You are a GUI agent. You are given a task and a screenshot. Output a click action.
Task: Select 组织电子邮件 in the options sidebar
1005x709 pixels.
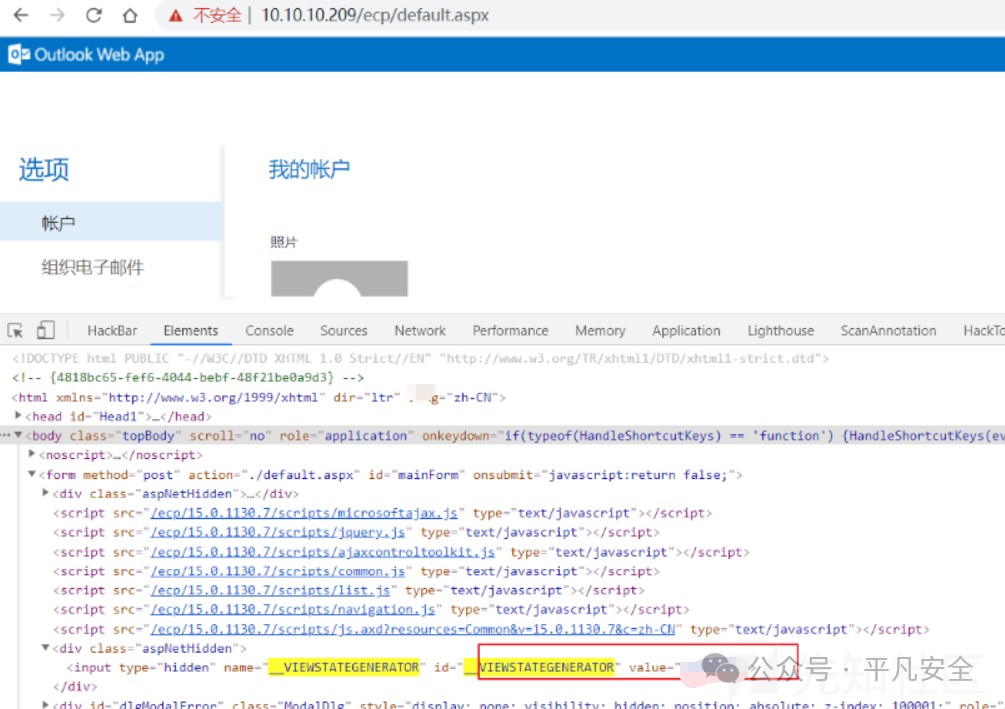click(93, 267)
